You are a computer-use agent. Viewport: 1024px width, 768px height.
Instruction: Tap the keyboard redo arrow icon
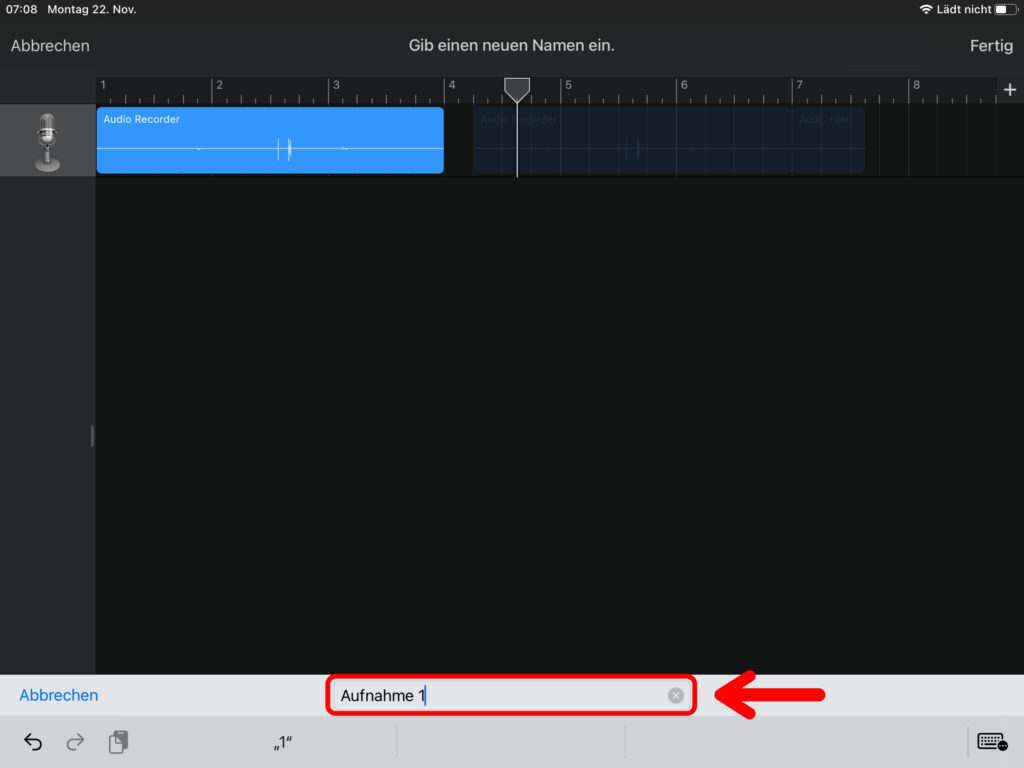click(75, 742)
